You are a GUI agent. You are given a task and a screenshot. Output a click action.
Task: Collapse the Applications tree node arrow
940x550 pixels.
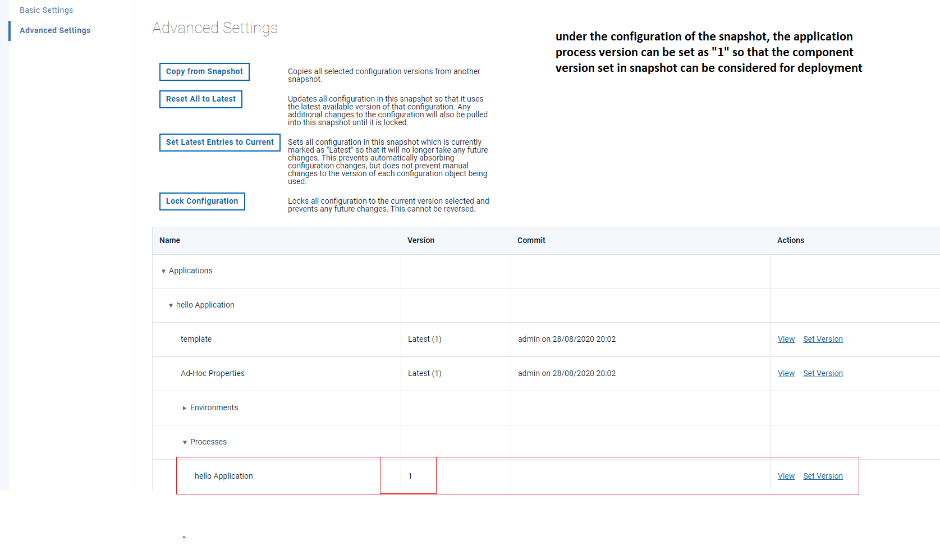pos(163,271)
